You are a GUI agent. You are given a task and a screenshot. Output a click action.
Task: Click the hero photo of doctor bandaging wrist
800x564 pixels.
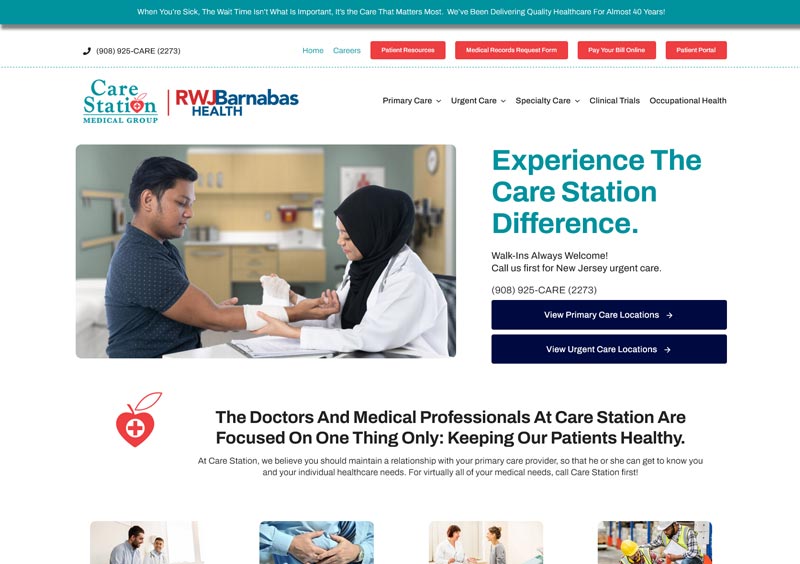coord(266,251)
